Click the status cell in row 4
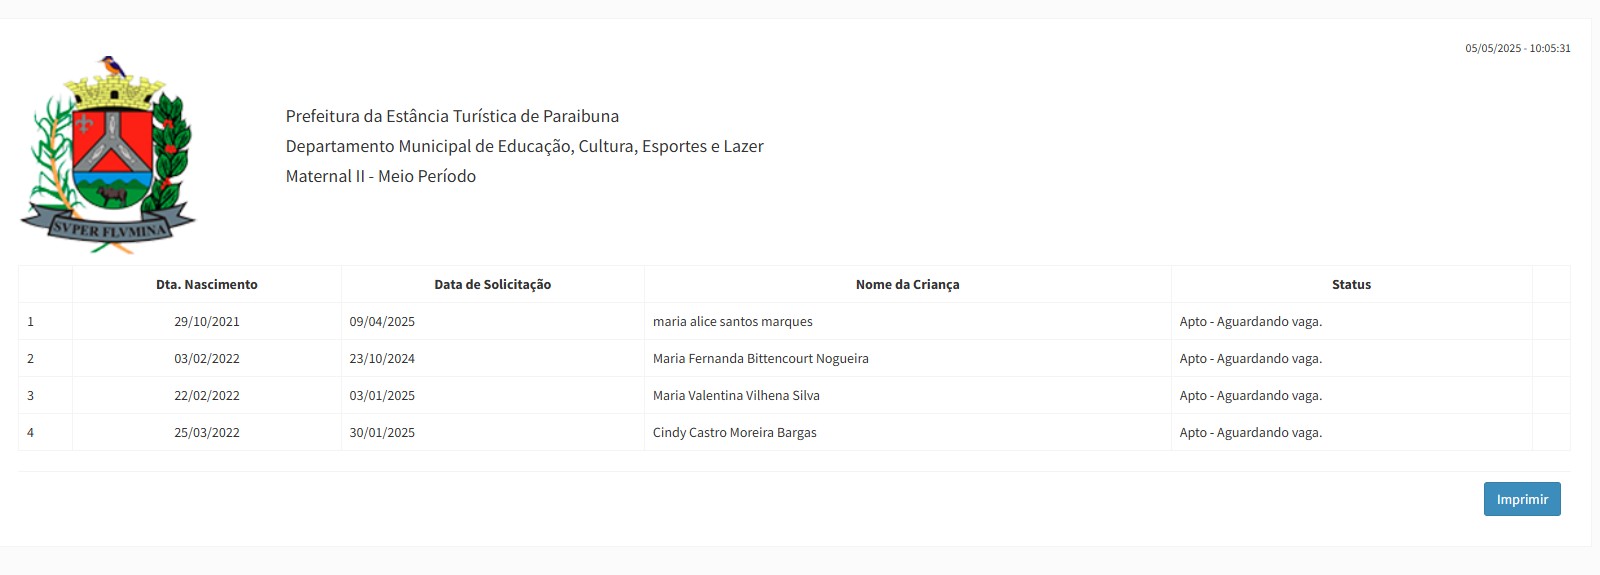 pyautogui.click(x=1351, y=432)
